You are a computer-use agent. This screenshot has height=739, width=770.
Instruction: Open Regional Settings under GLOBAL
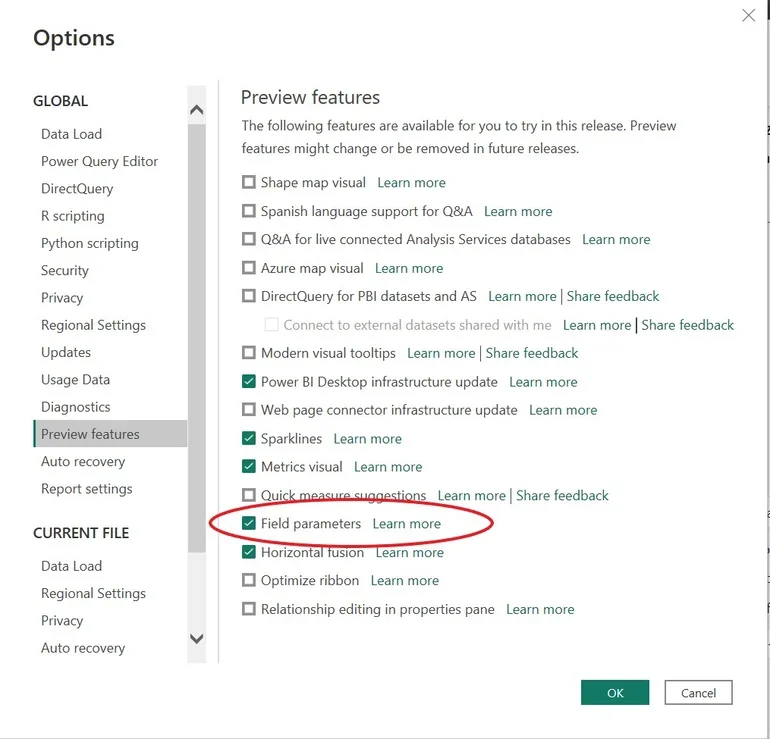pos(93,325)
